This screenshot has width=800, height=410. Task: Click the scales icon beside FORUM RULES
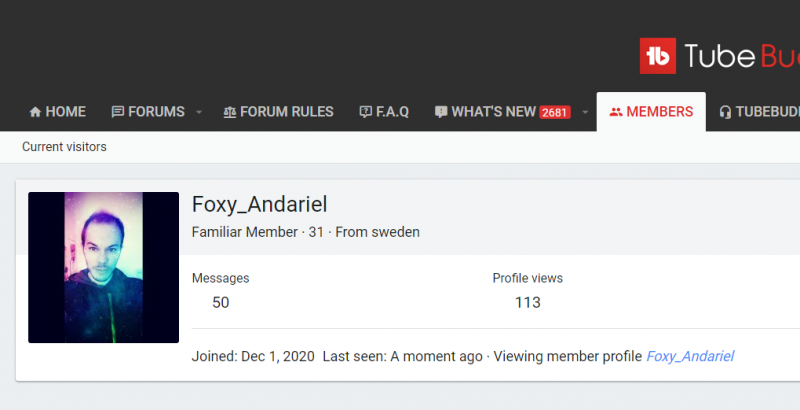[x=230, y=112]
